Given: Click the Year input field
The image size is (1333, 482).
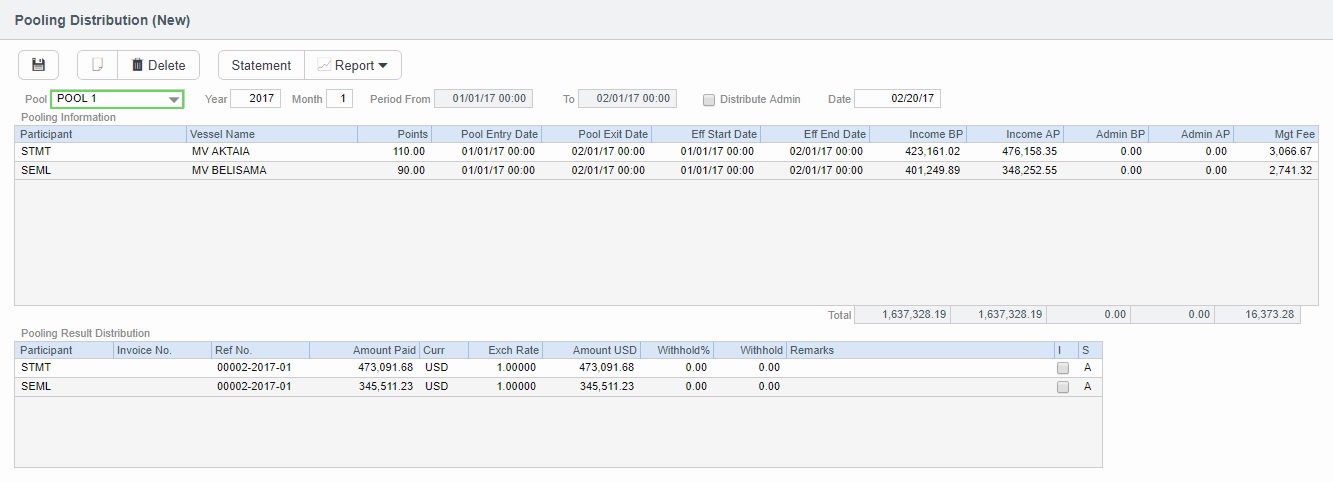Looking at the screenshot, I should coord(255,99).
